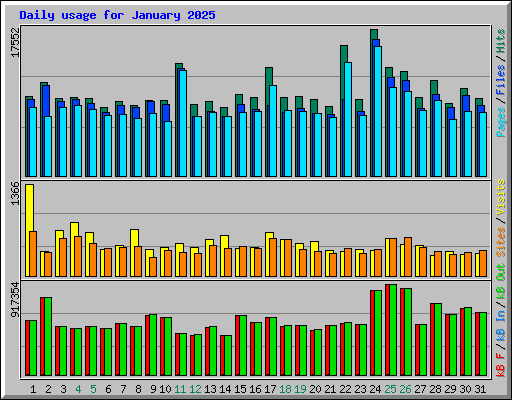Click the 'Hits' legend label
This screenshot has height=400, width=512.
(501, 41)
